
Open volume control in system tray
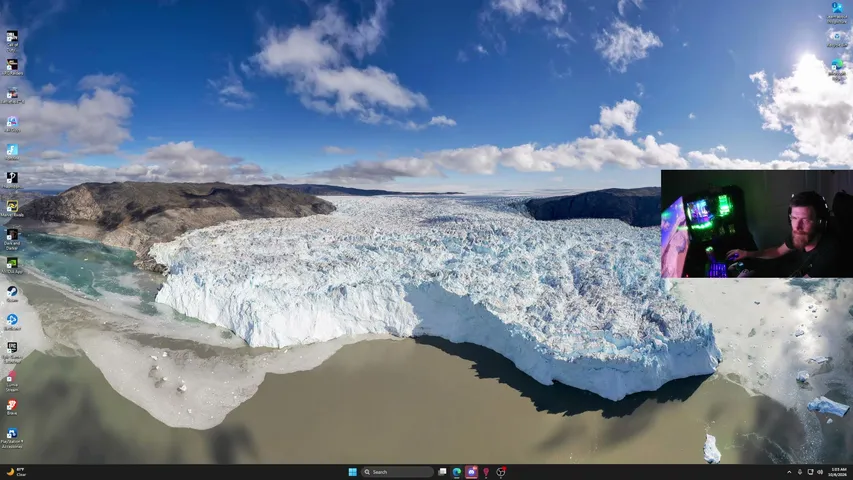(x=820, y=472)
